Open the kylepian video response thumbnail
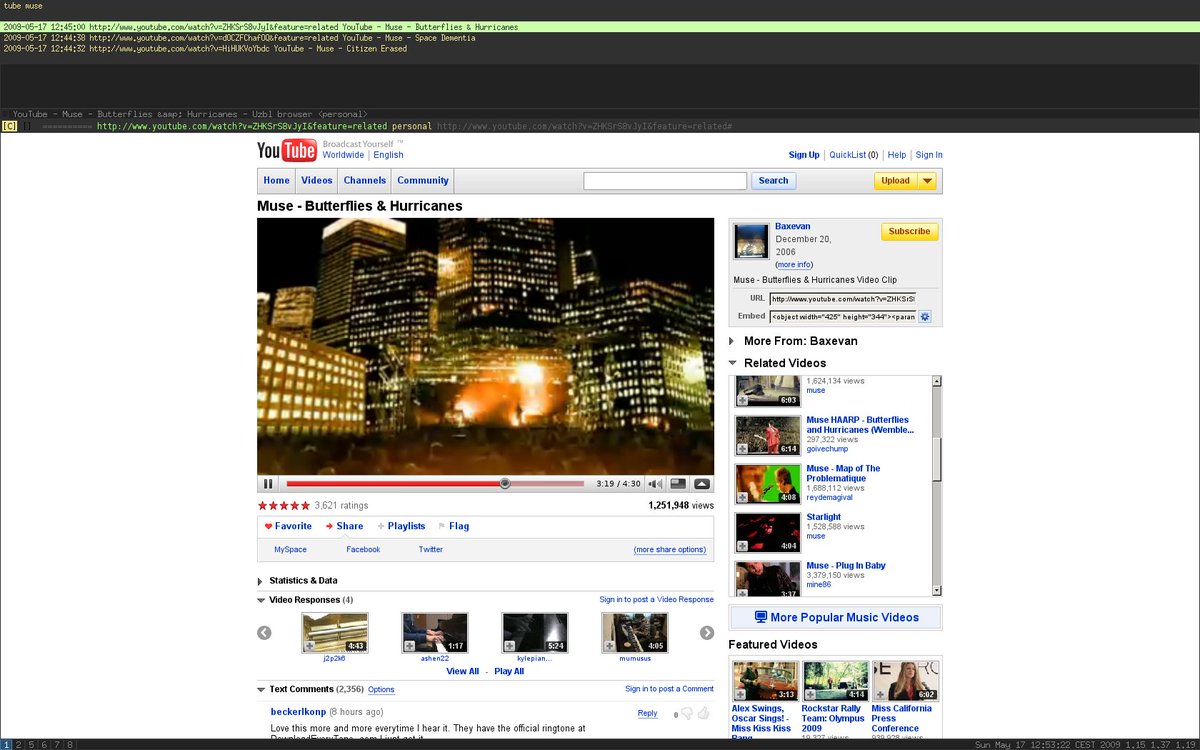1200x750 pixels. tap(534, 632)
